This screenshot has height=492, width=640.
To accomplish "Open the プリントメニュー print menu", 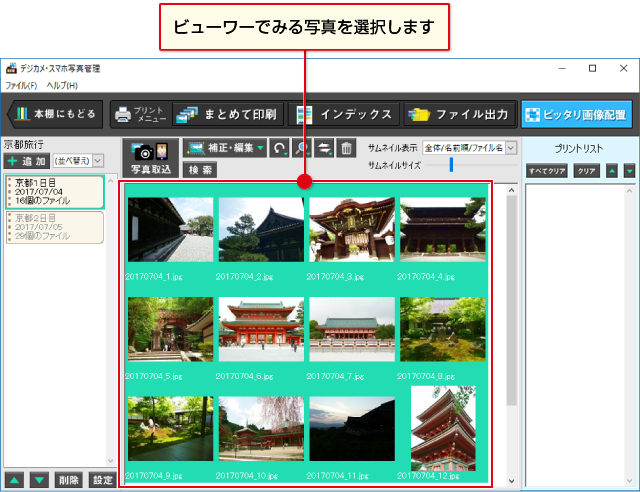I will [141, 114].
